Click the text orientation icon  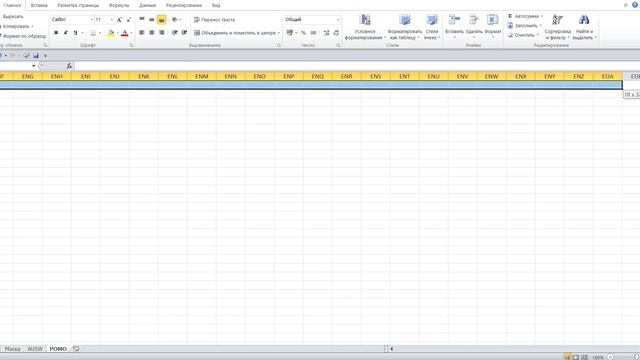[x=175, y=19]
